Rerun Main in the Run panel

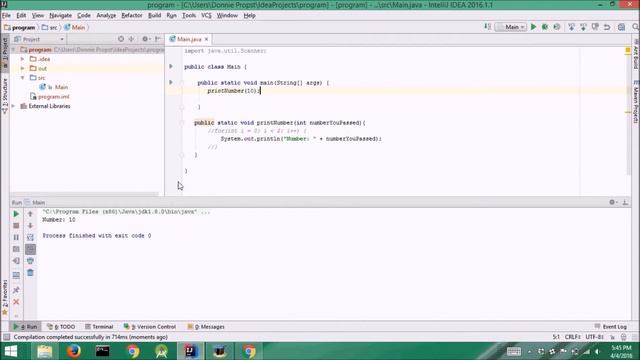[16, 214]
